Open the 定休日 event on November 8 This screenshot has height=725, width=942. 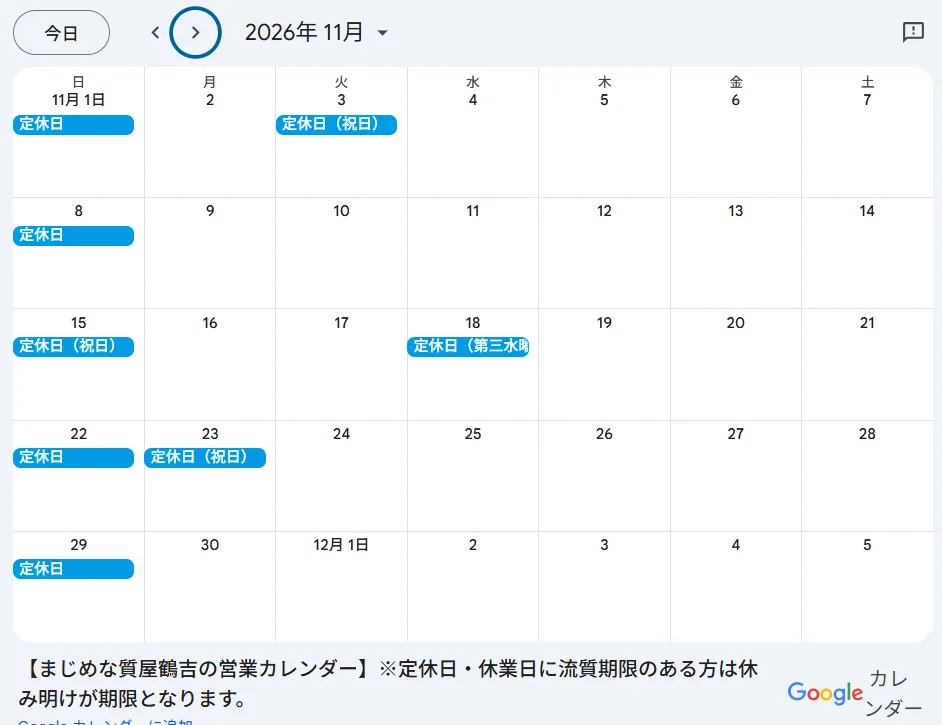pyautogui.click(x=73, y=235)
